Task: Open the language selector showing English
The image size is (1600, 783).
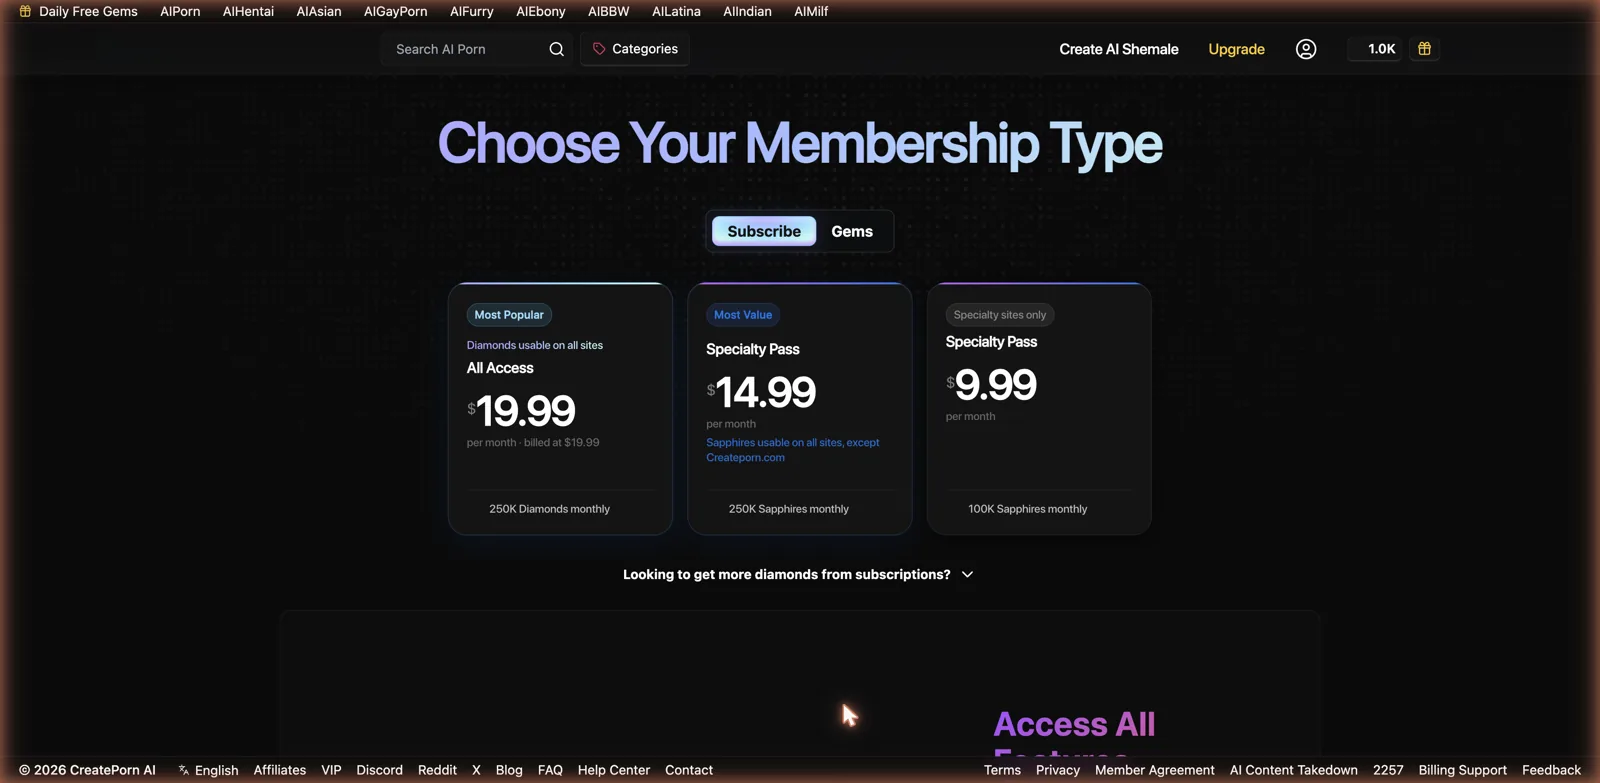Action: pos(208,770)
